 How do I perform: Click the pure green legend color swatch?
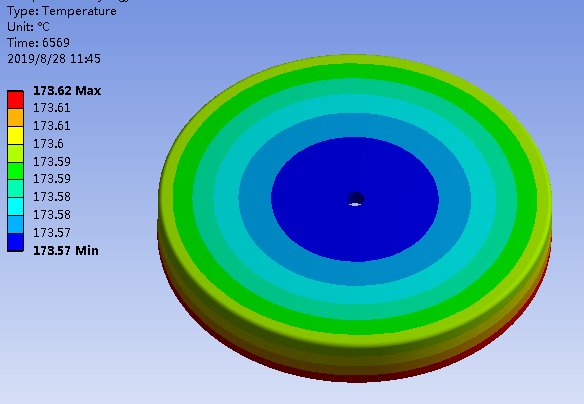[15, 171]
